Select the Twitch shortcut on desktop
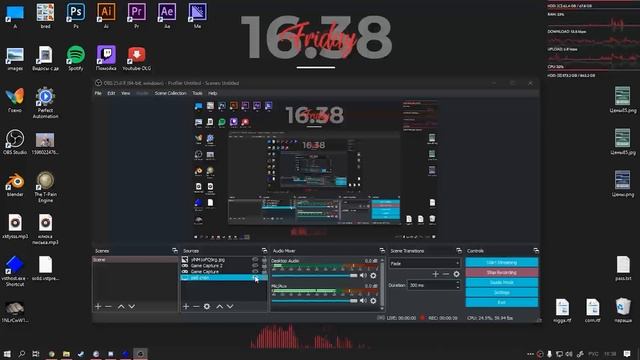The image size is (640, 360). pyautogui.click(x=106, y=58)
